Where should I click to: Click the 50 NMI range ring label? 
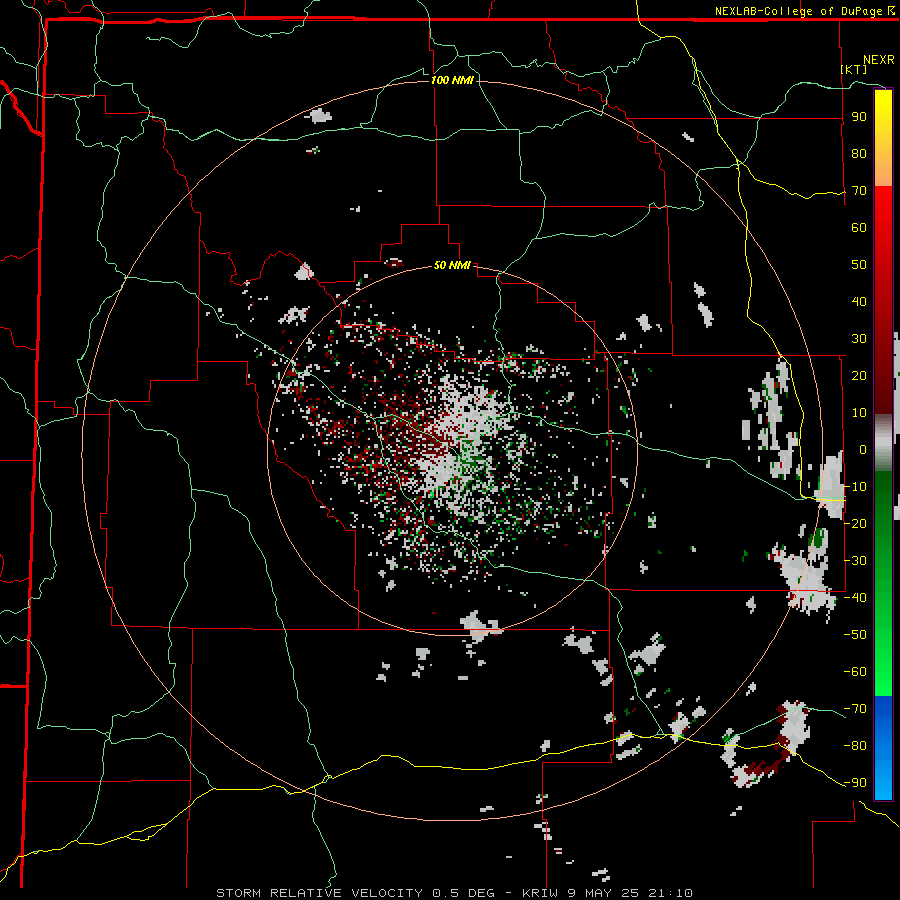click(452, 265)
